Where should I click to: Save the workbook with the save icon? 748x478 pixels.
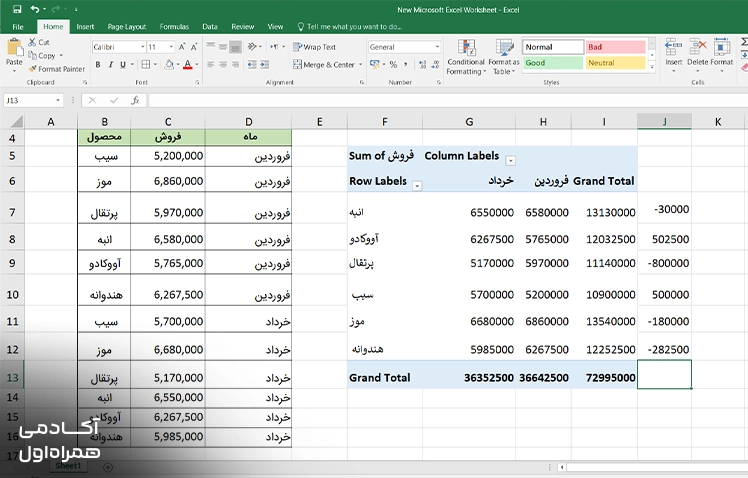pos(17,9)
